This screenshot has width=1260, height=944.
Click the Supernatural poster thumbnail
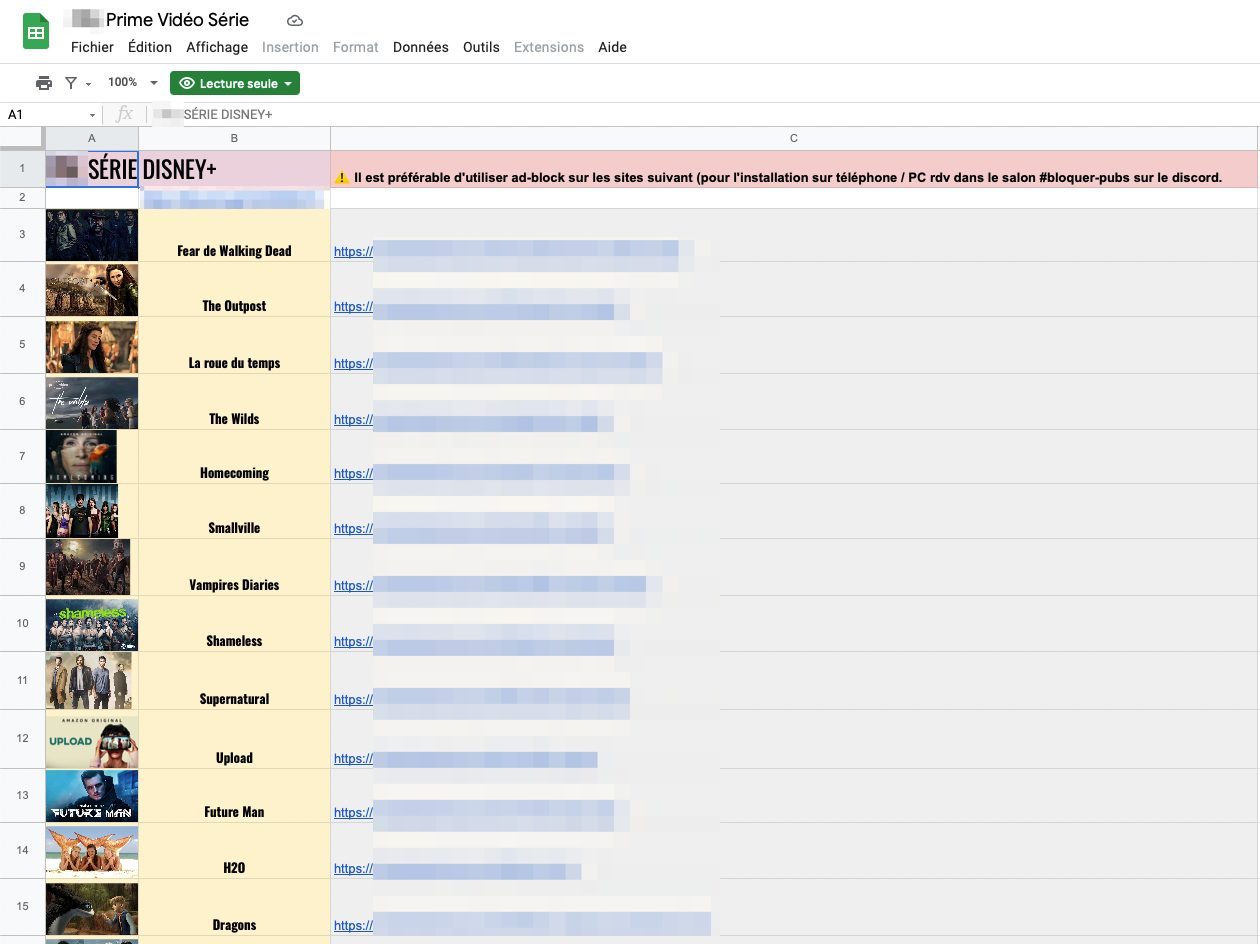tap(89, 681)
